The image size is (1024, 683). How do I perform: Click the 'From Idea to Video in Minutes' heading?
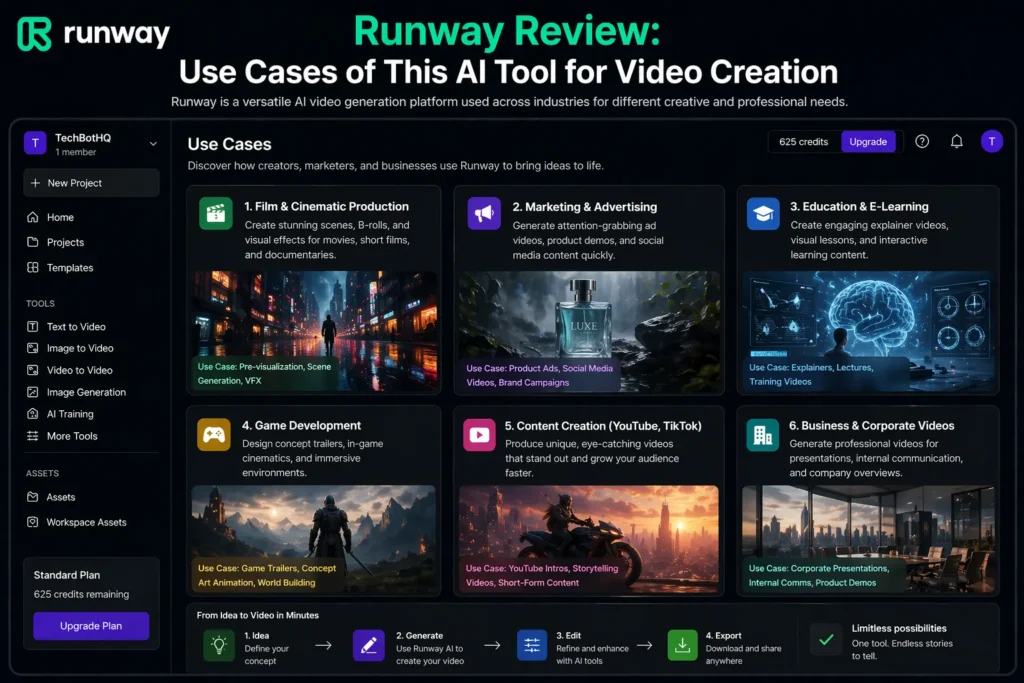258,615
